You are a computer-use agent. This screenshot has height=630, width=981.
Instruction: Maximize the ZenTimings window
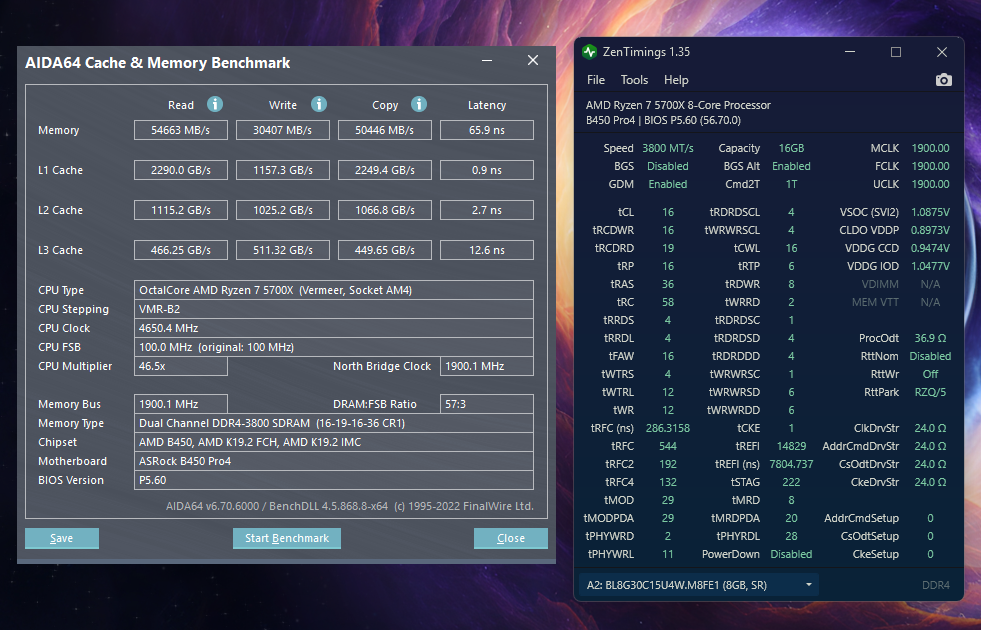(896, 52)
